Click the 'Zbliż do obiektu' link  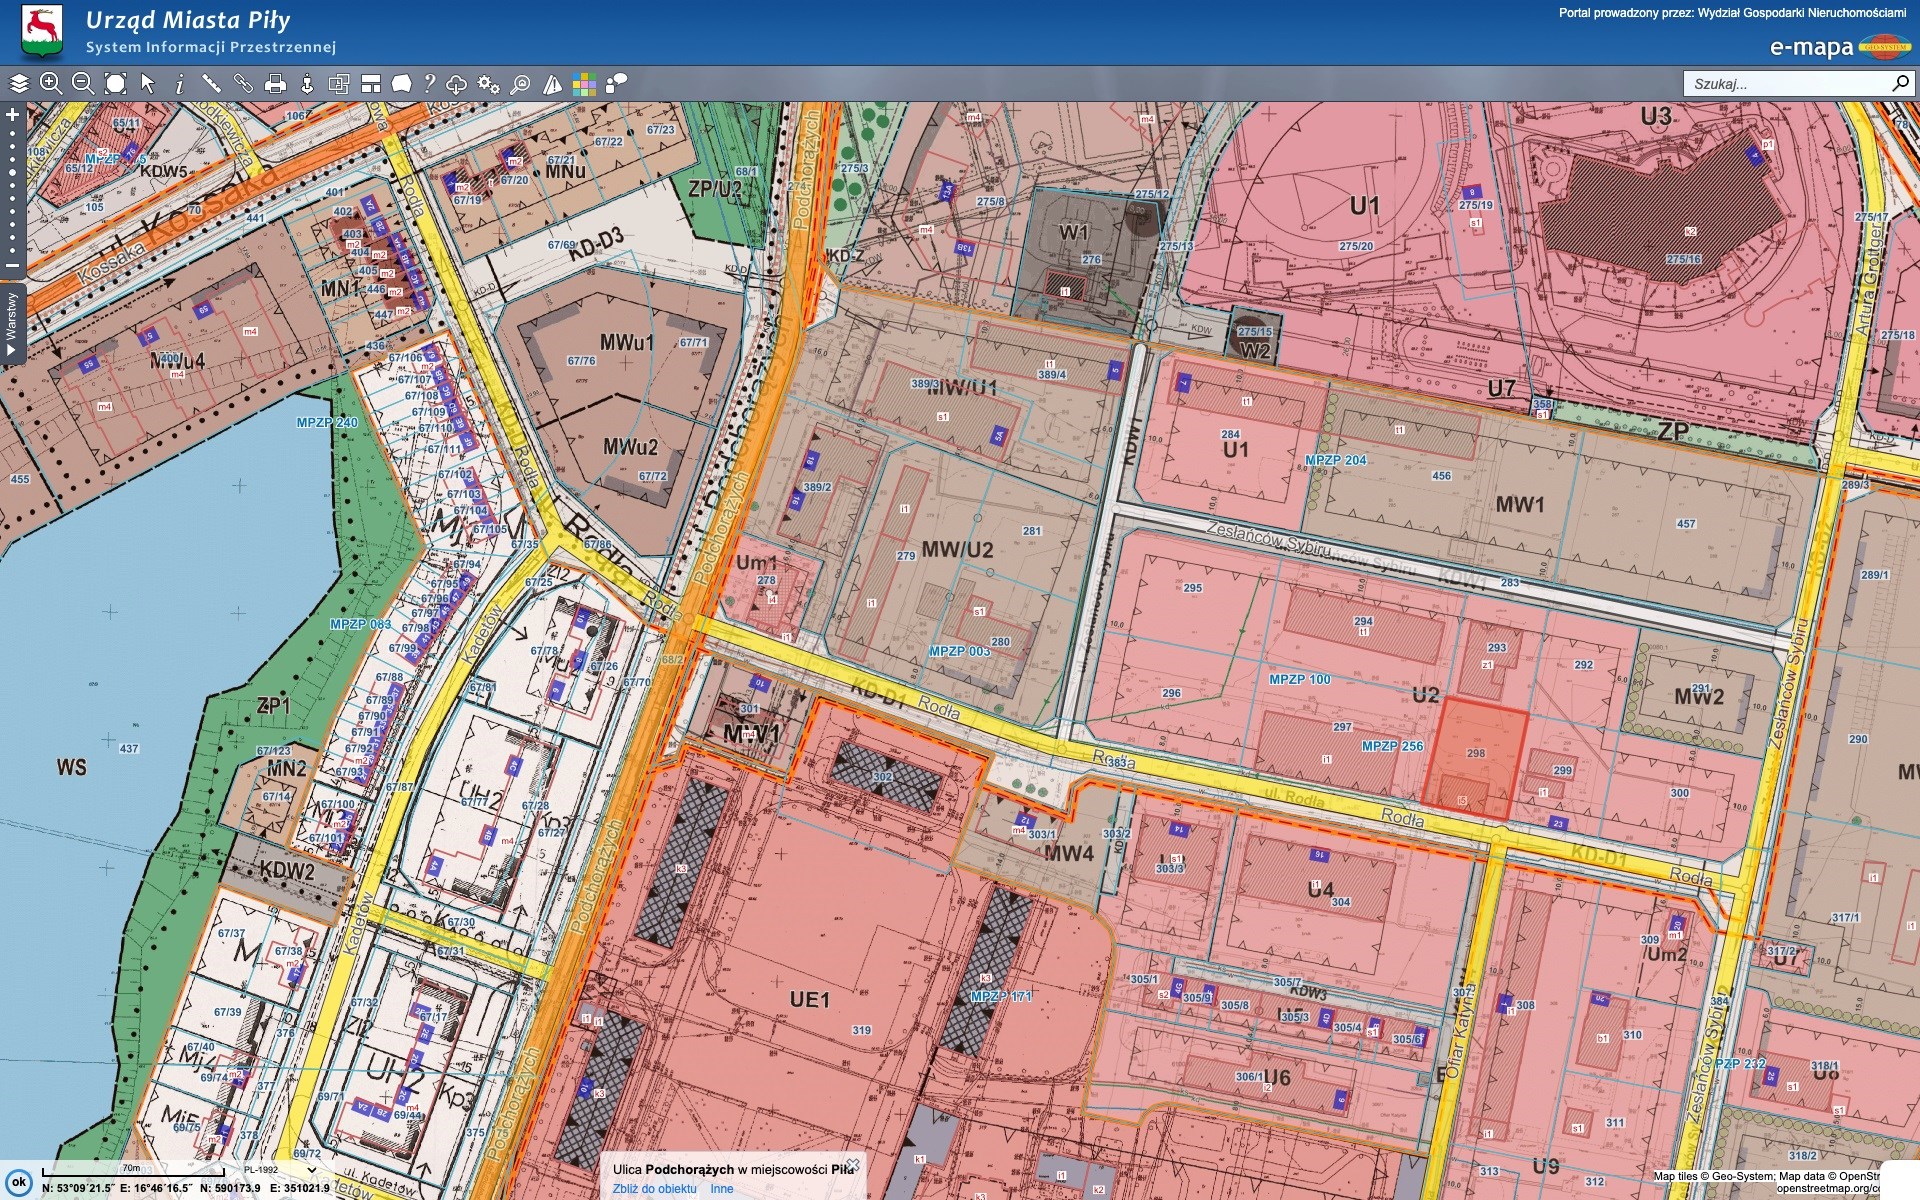coord(654,1189)
